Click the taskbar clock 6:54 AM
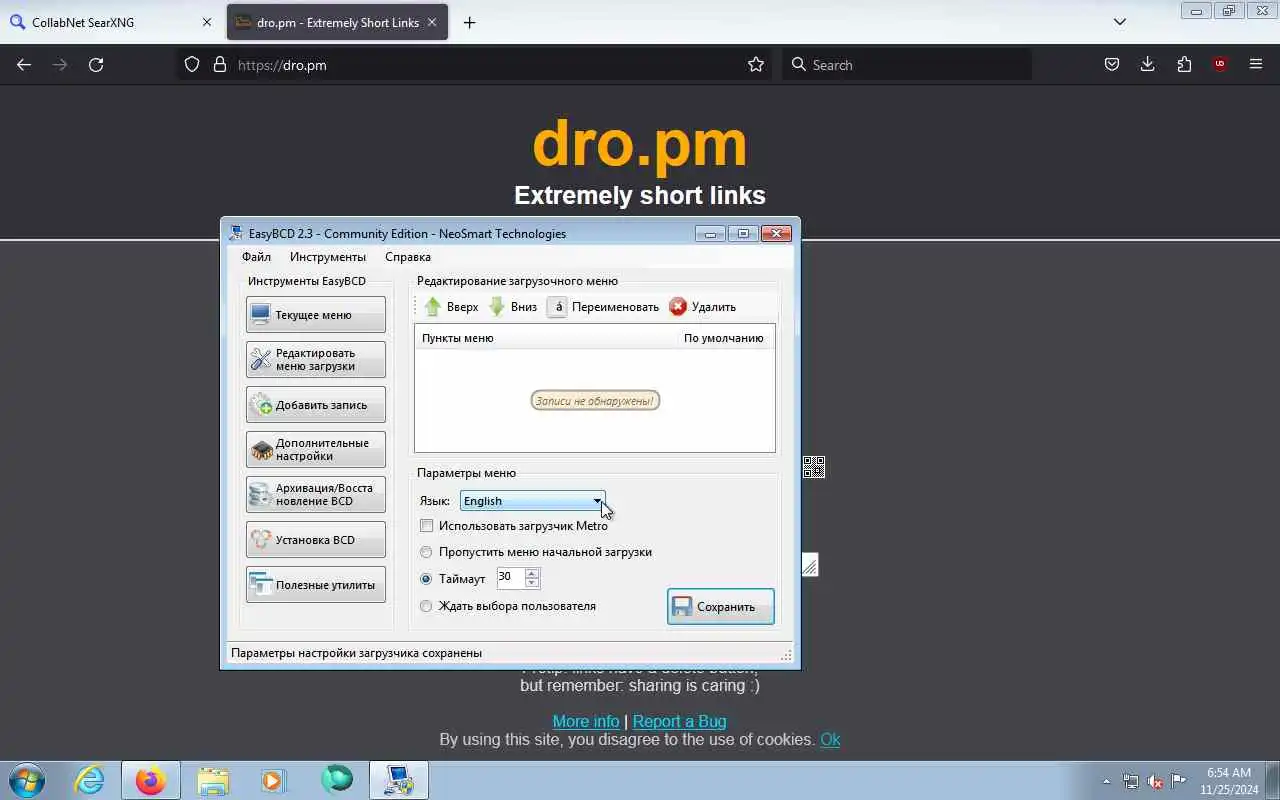The image size is (1280, 800). (1229, 772)
